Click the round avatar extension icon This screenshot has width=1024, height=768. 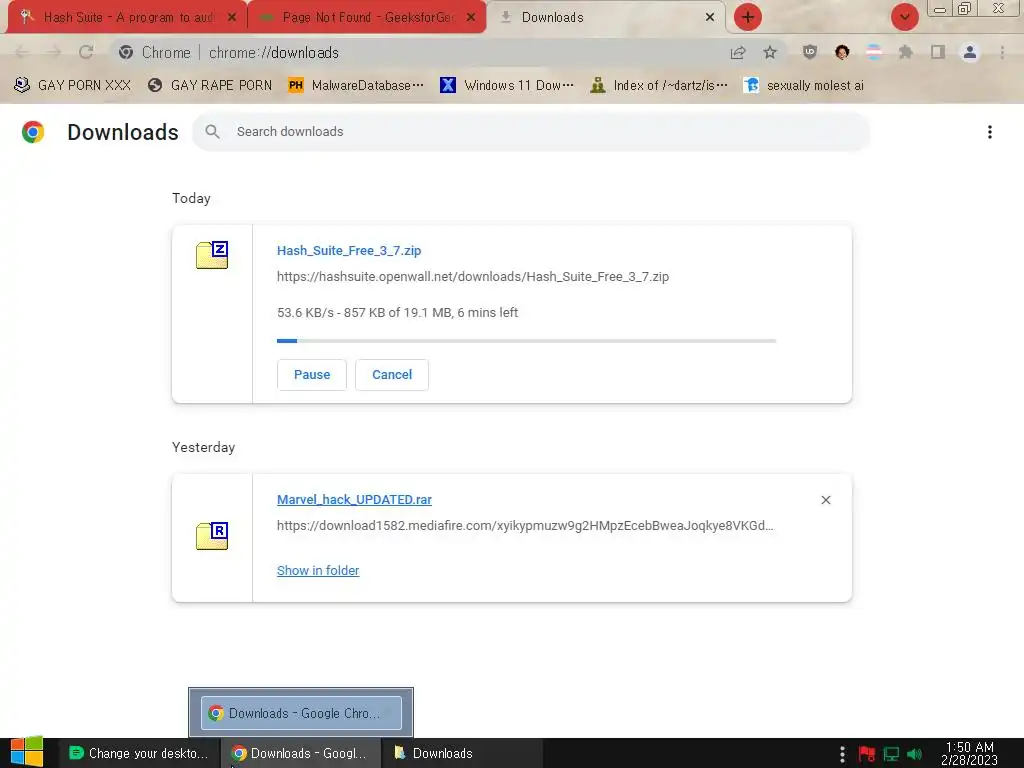(842, 52)
